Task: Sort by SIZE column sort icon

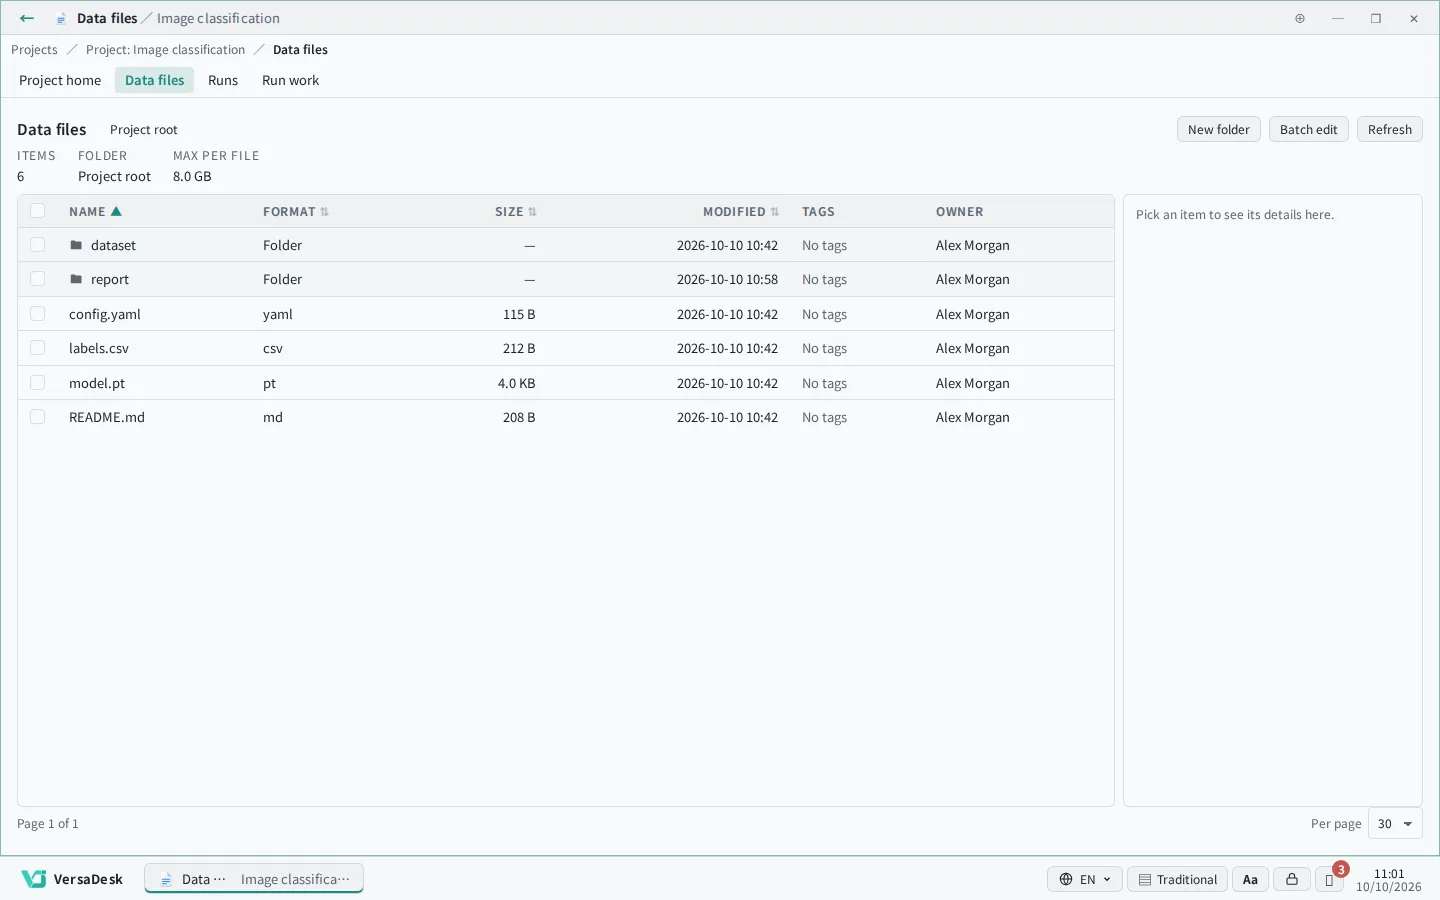Action: [532, 212]
